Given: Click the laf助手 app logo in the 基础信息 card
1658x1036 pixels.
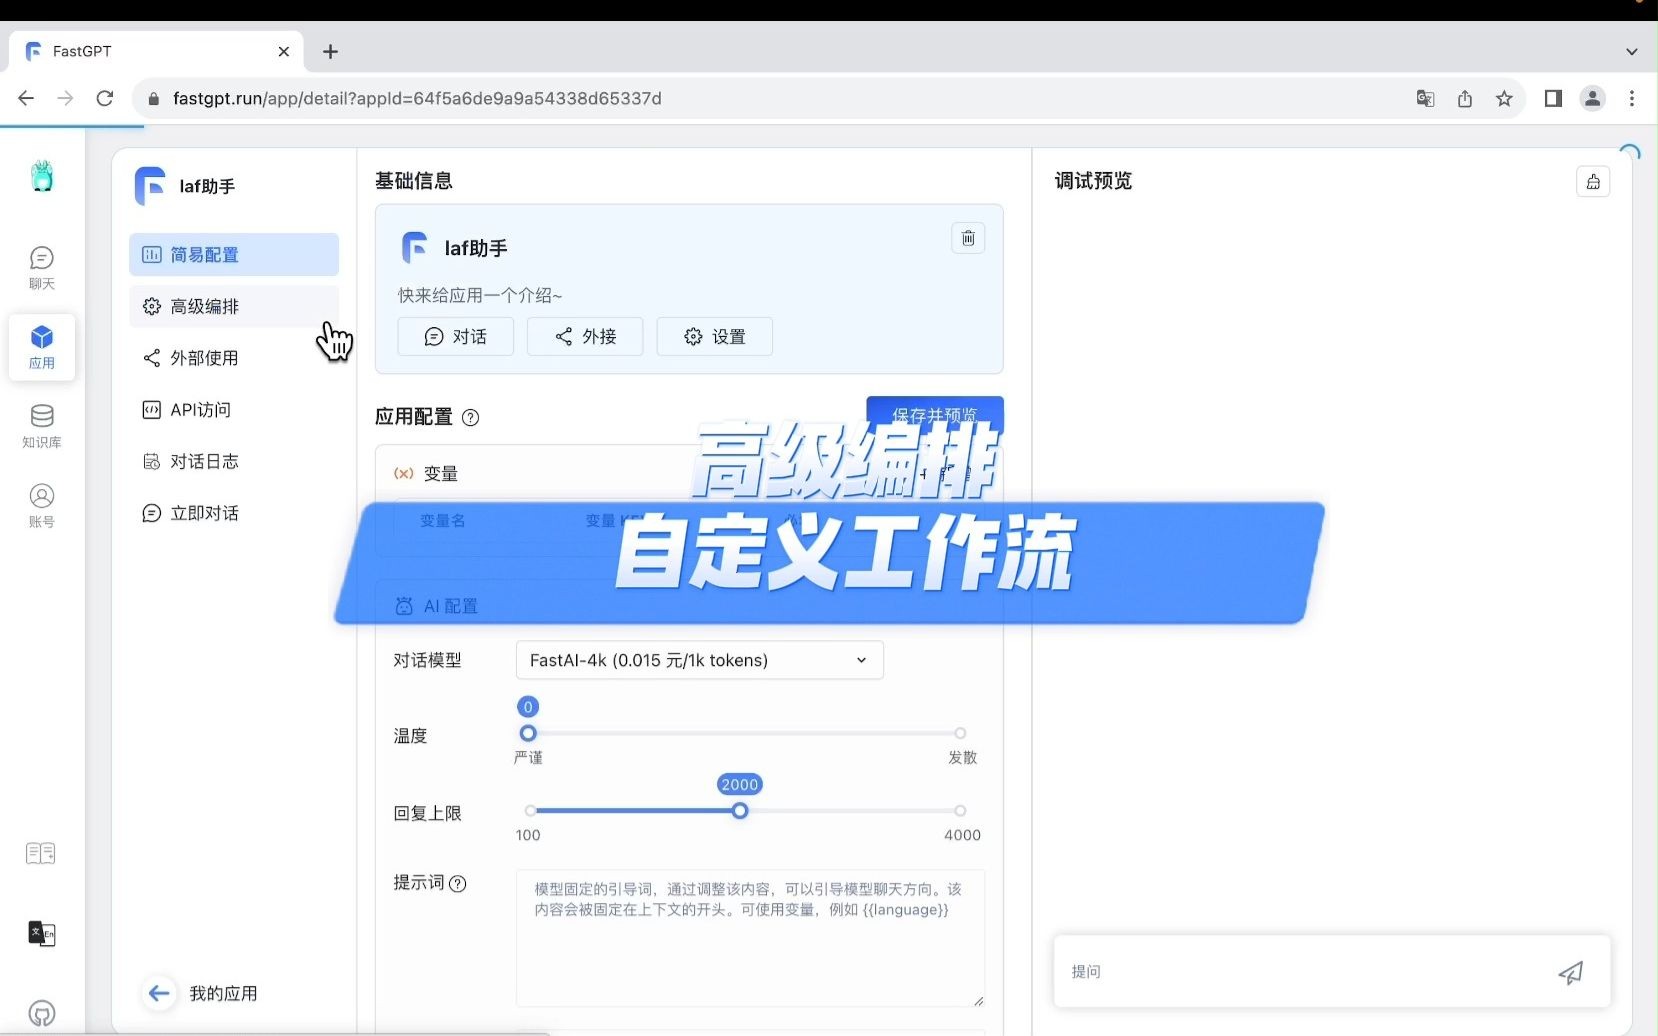Looking at the screenshot, I should [414, 247].
